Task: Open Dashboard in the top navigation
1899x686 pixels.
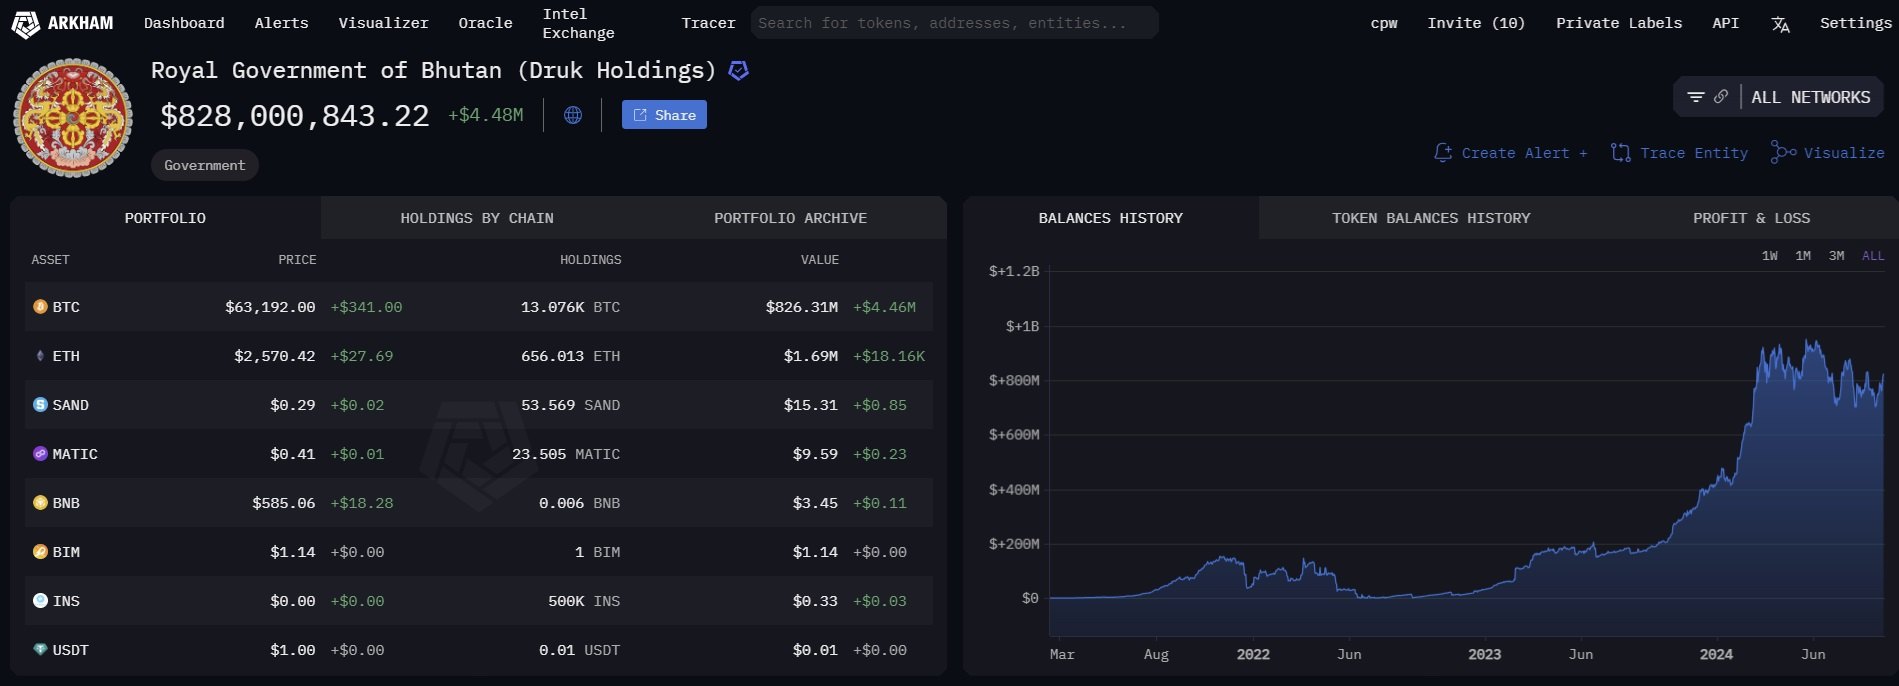Action: (x=184, y=23)
